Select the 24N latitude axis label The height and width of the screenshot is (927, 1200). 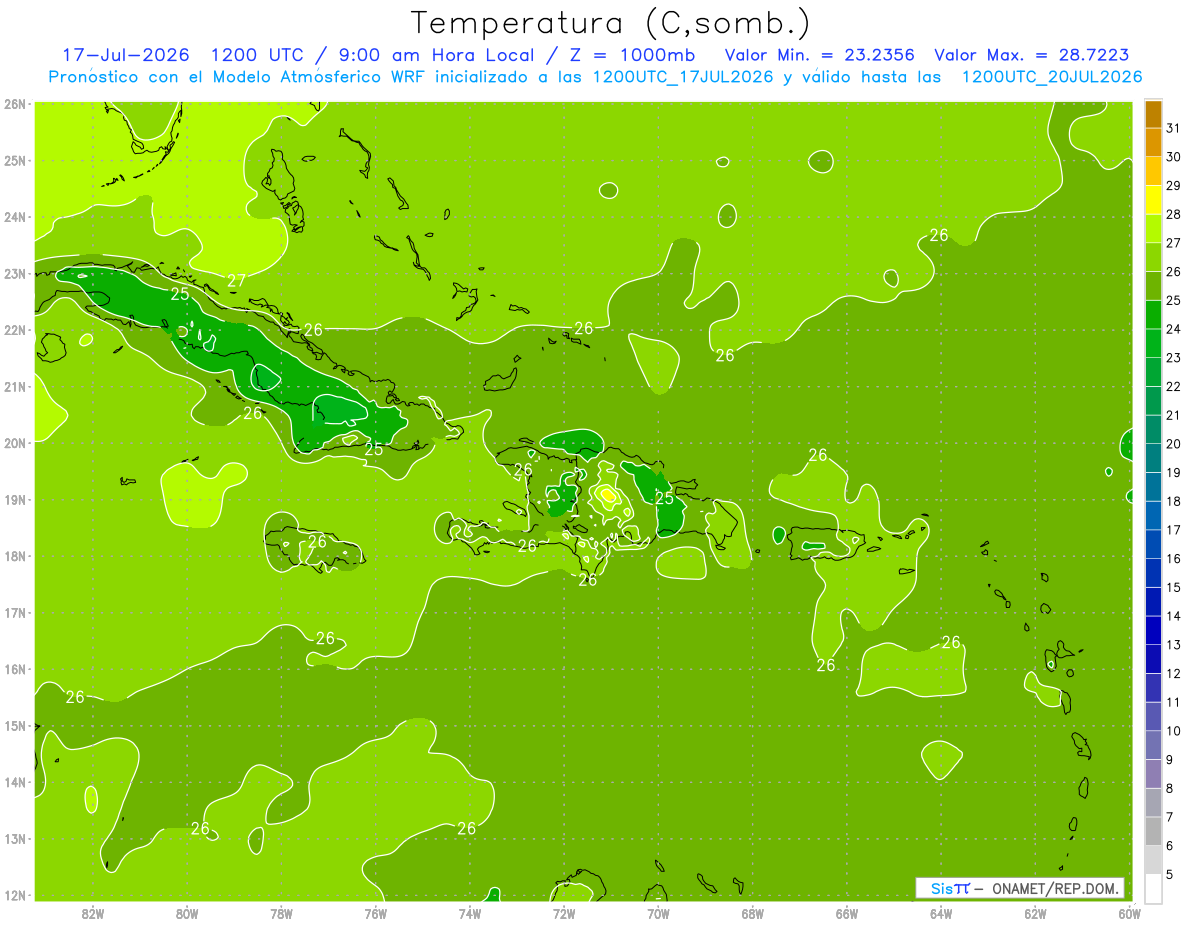pyautogui.click(x=15, y=217)
